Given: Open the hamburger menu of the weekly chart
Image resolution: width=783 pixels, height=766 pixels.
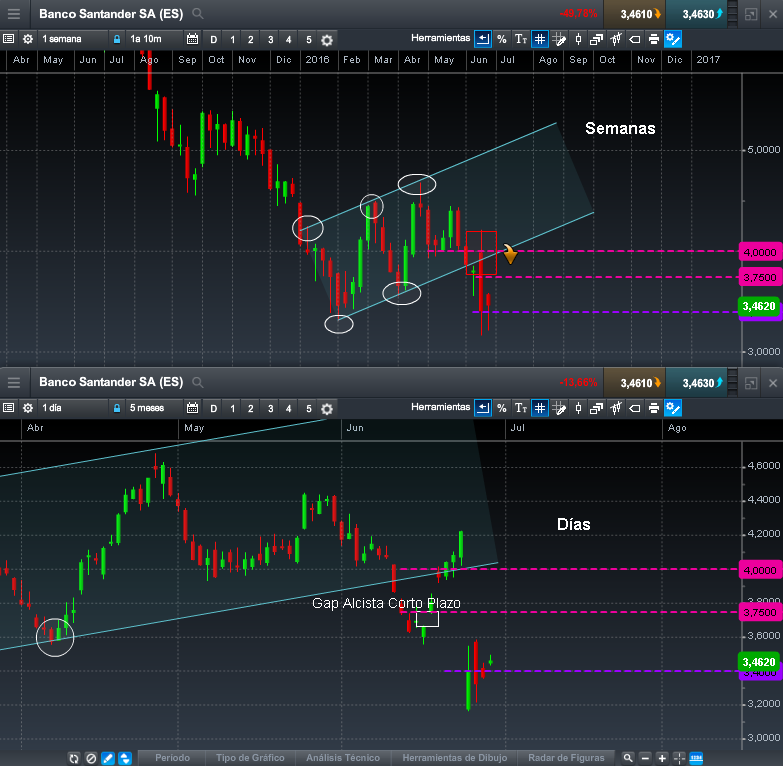Looking at the screenshot, I should (x=14, y=14).
